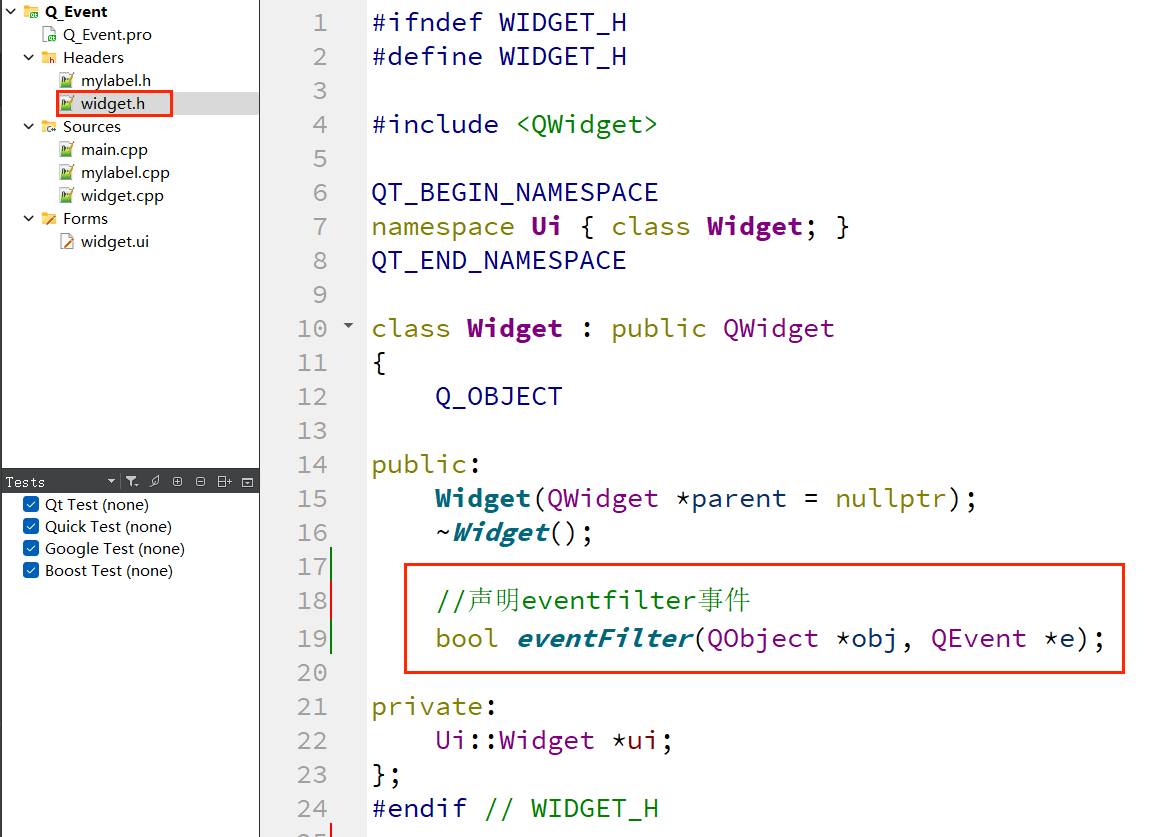Collapse the Forms folder
The image size is (1170, 837).
(x=29, y=219)
